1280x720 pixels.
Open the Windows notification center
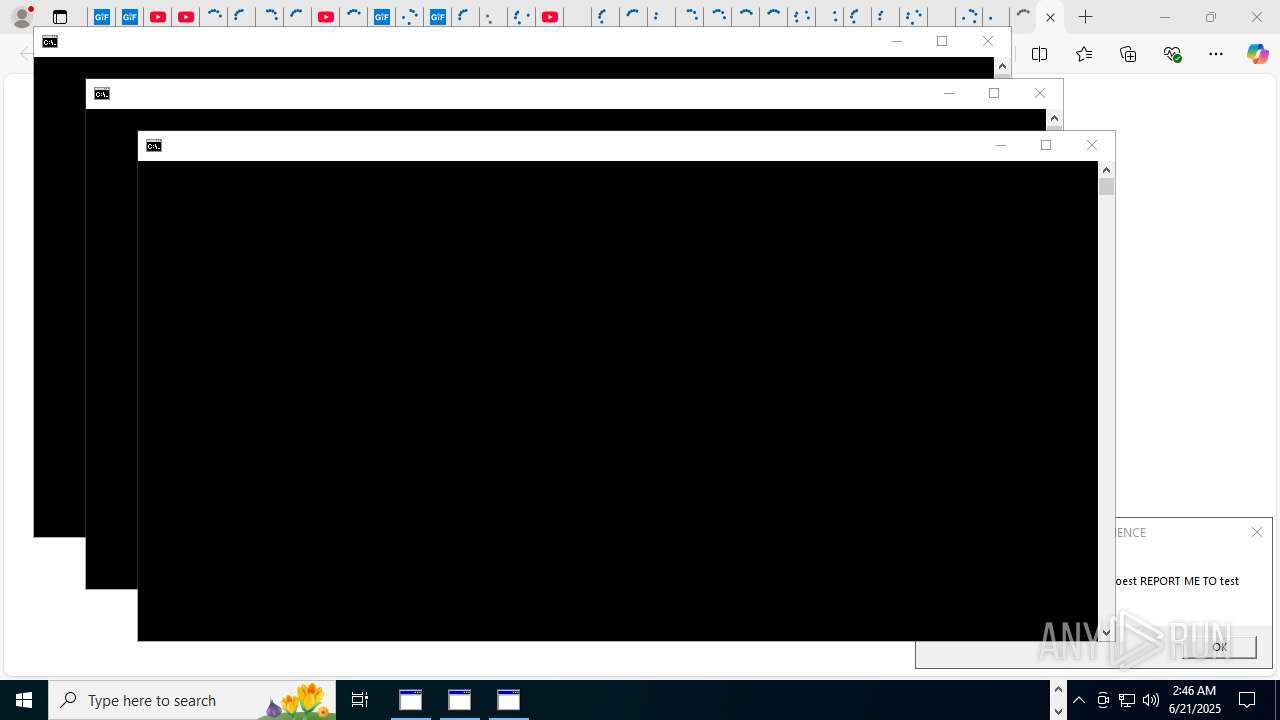pos(1248,700)
